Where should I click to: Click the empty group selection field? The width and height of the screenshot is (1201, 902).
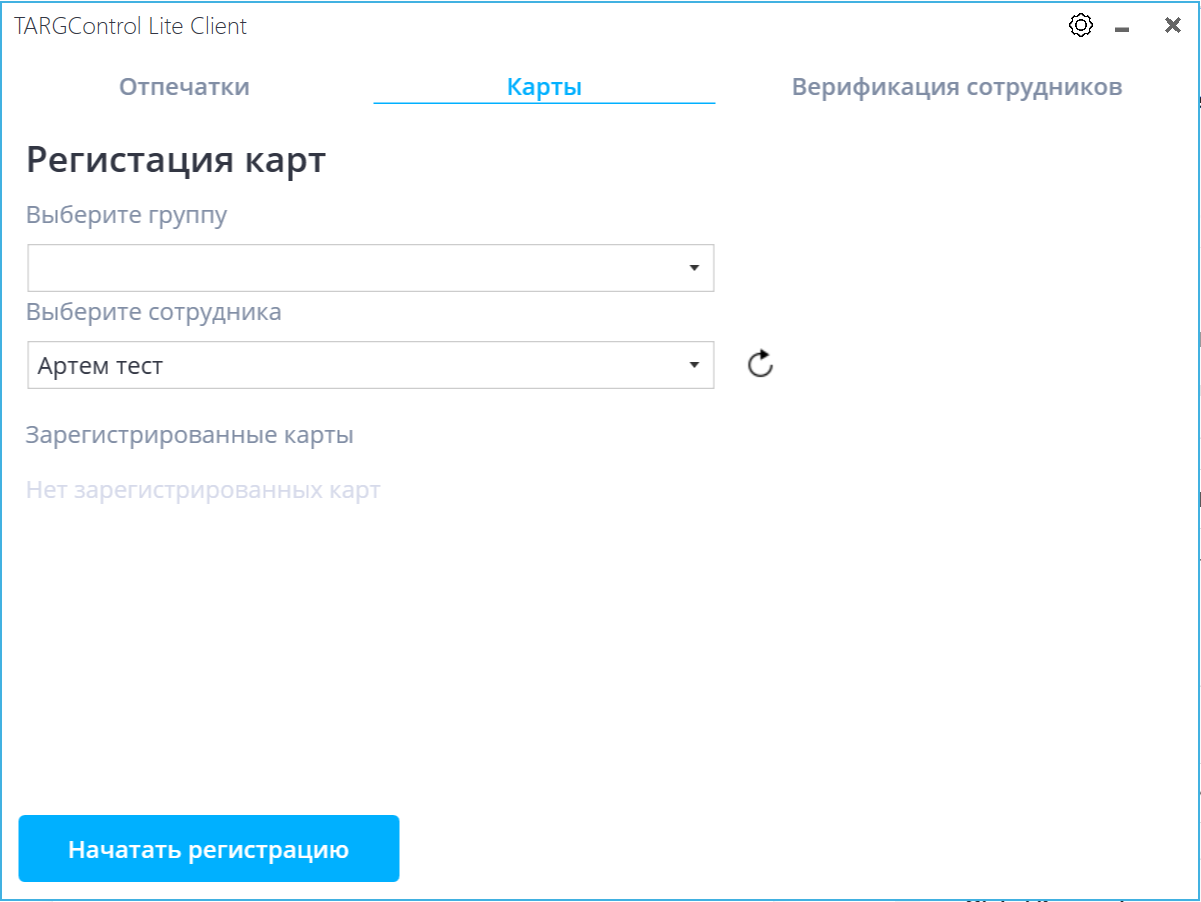350,268
